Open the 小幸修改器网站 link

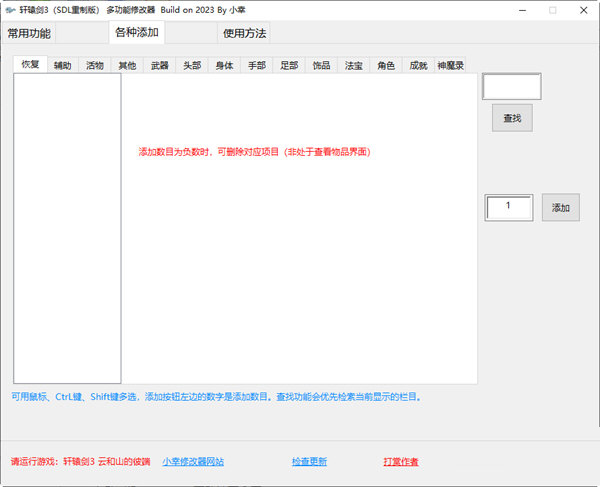click(193, 462)
